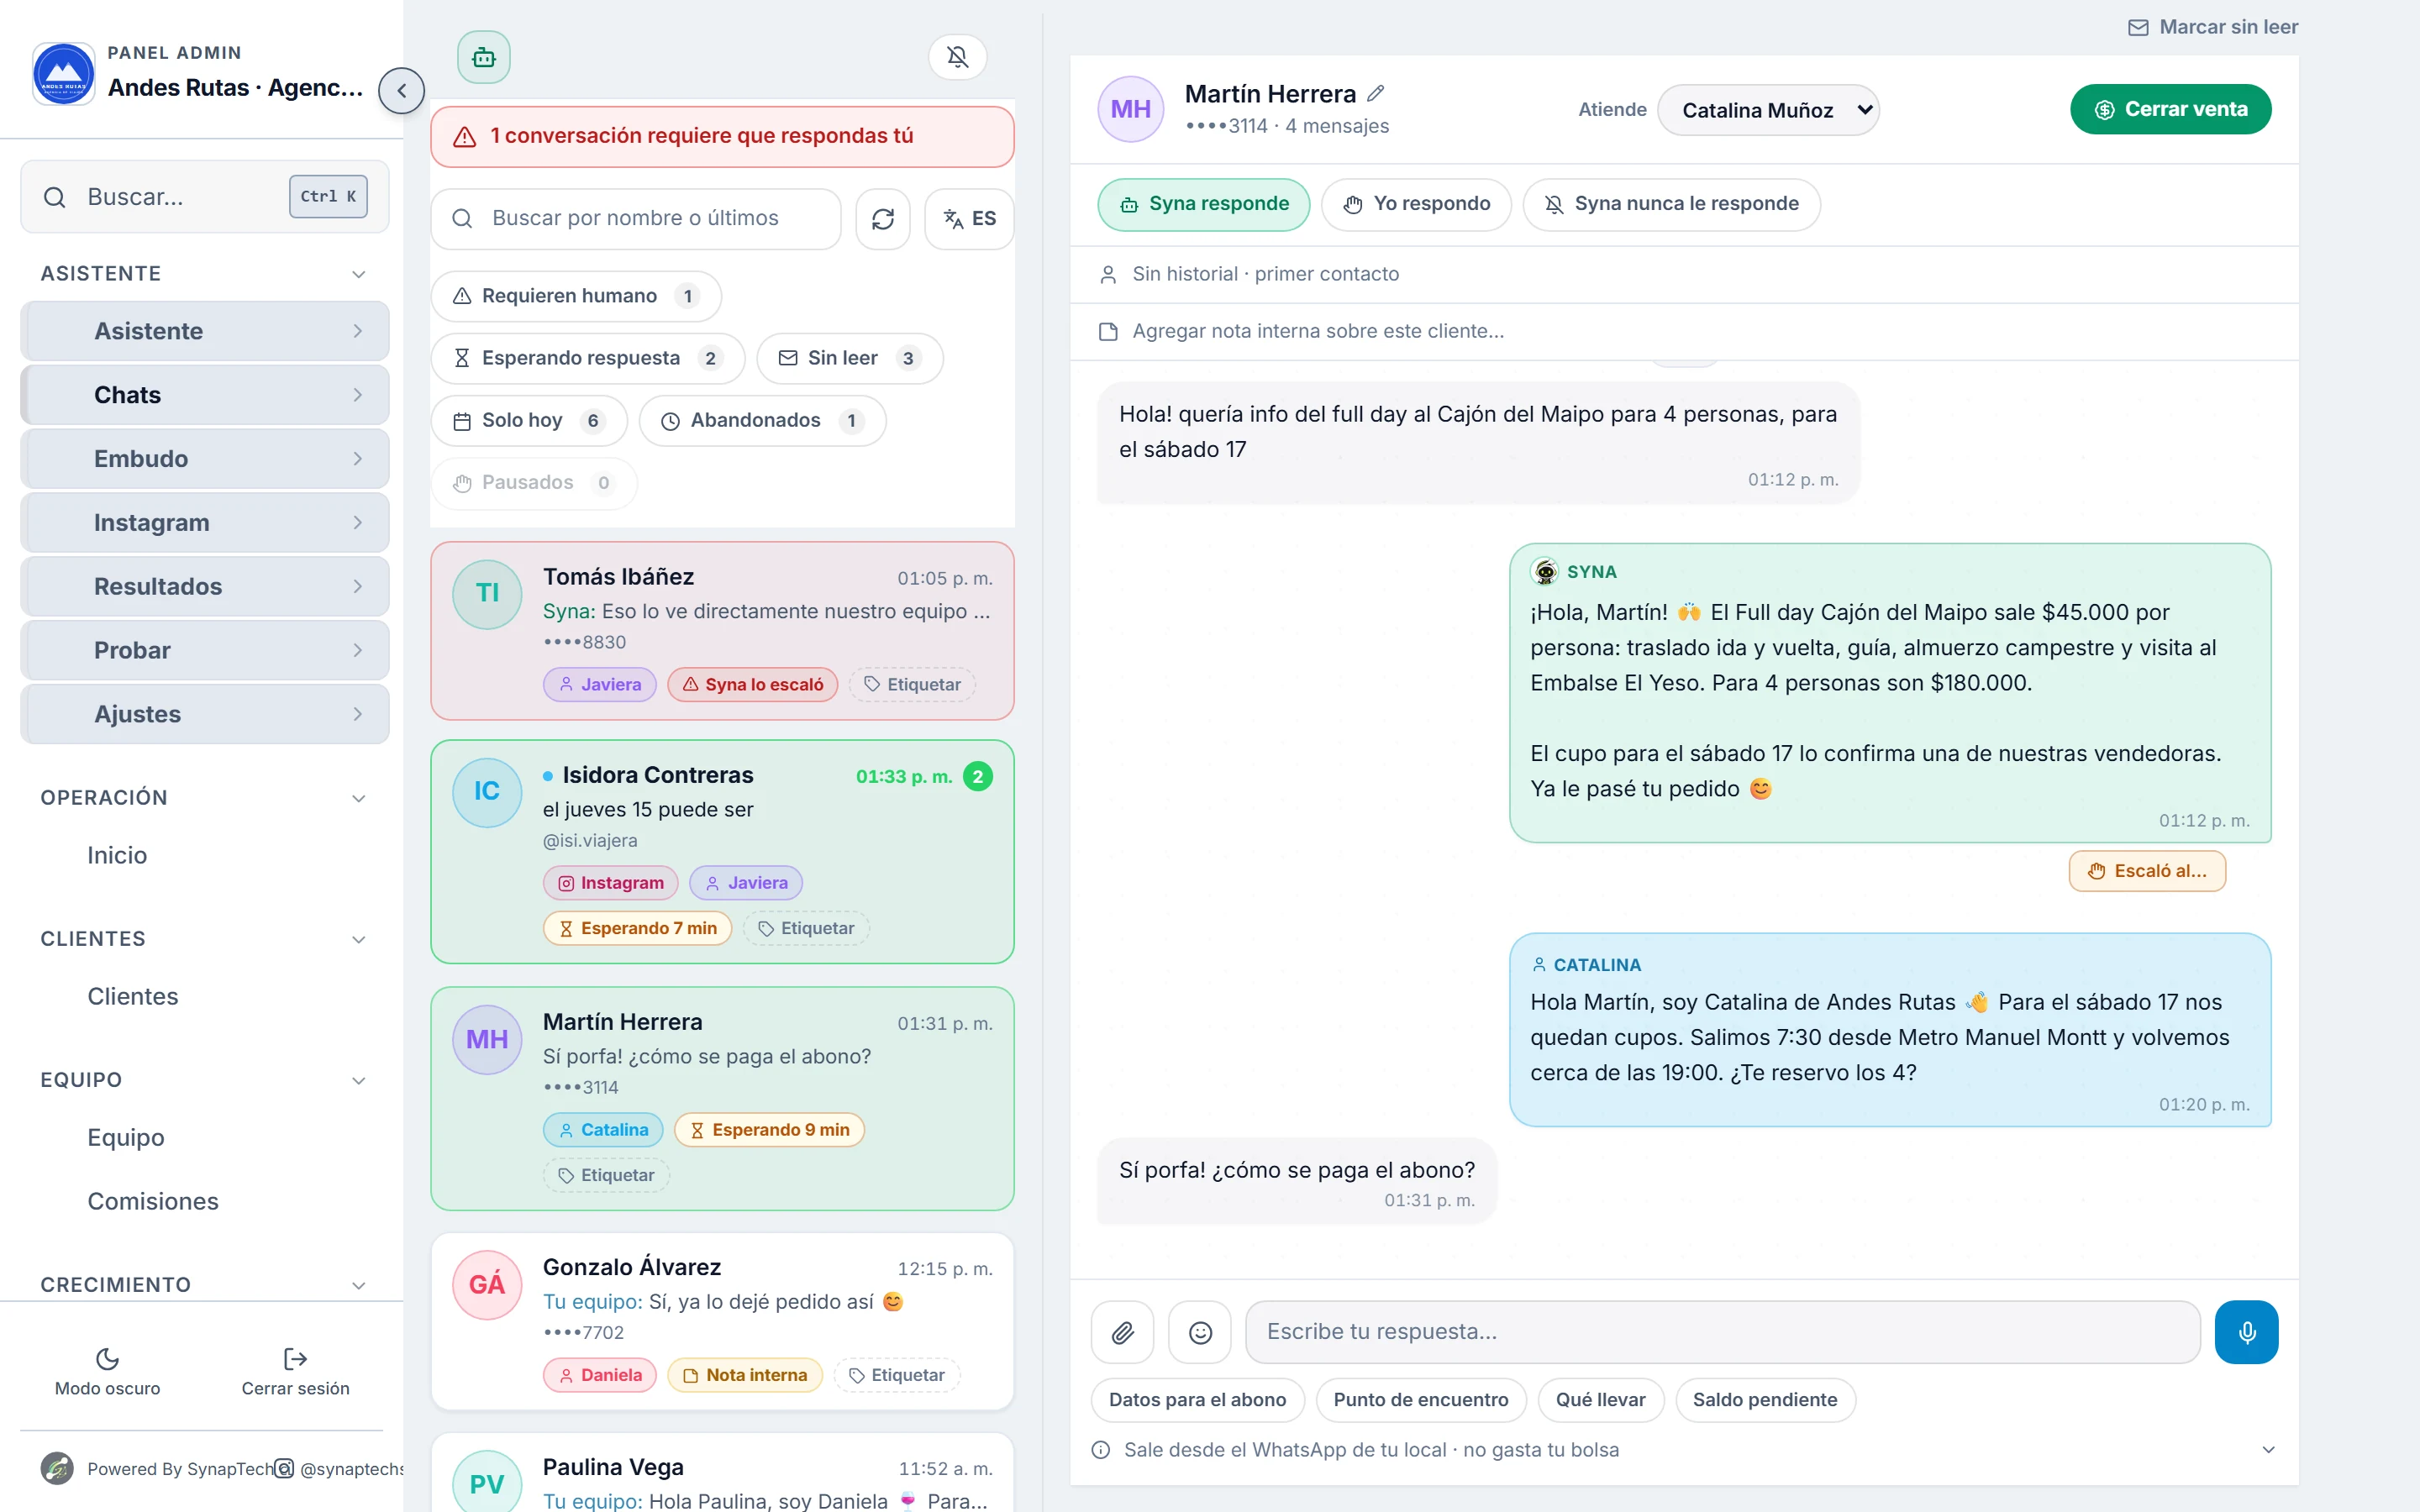The image size is (2420, 1512).
Task: Click Isidora Contreras IC avatar
Action: [487, 792]
